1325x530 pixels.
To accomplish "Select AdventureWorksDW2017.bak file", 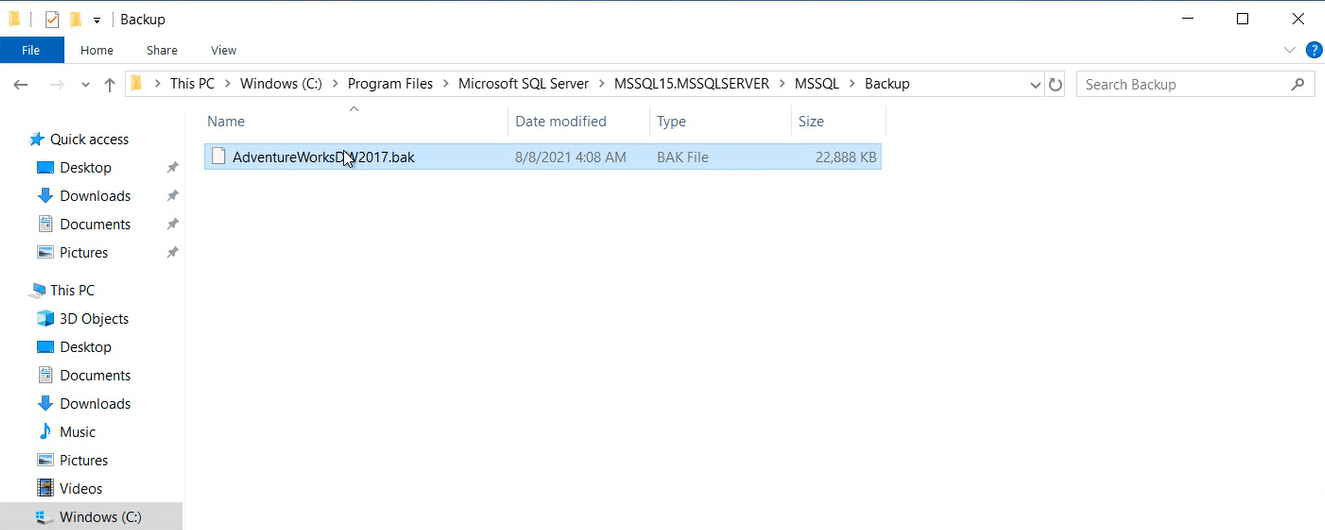I will click(322, 157).
